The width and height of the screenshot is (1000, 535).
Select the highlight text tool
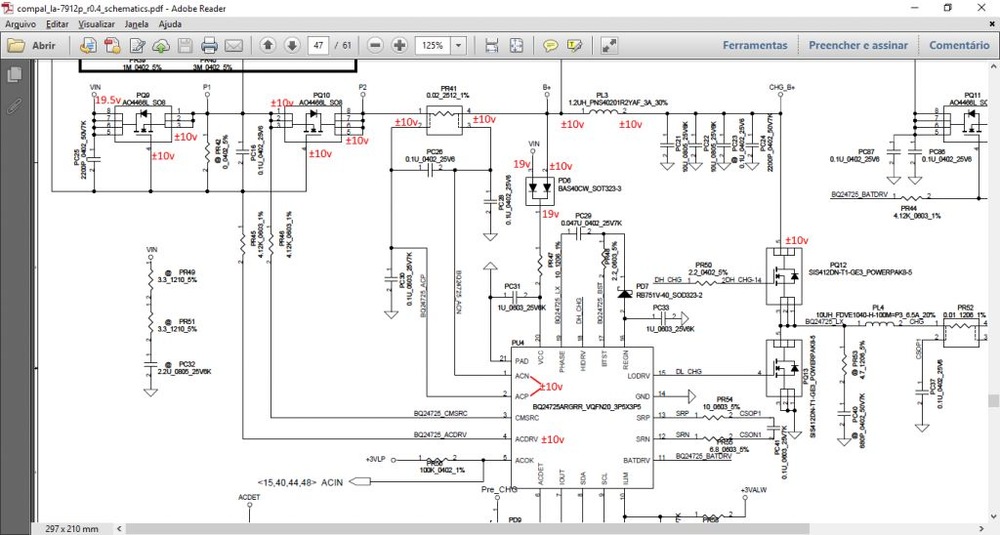coord(575,45)
